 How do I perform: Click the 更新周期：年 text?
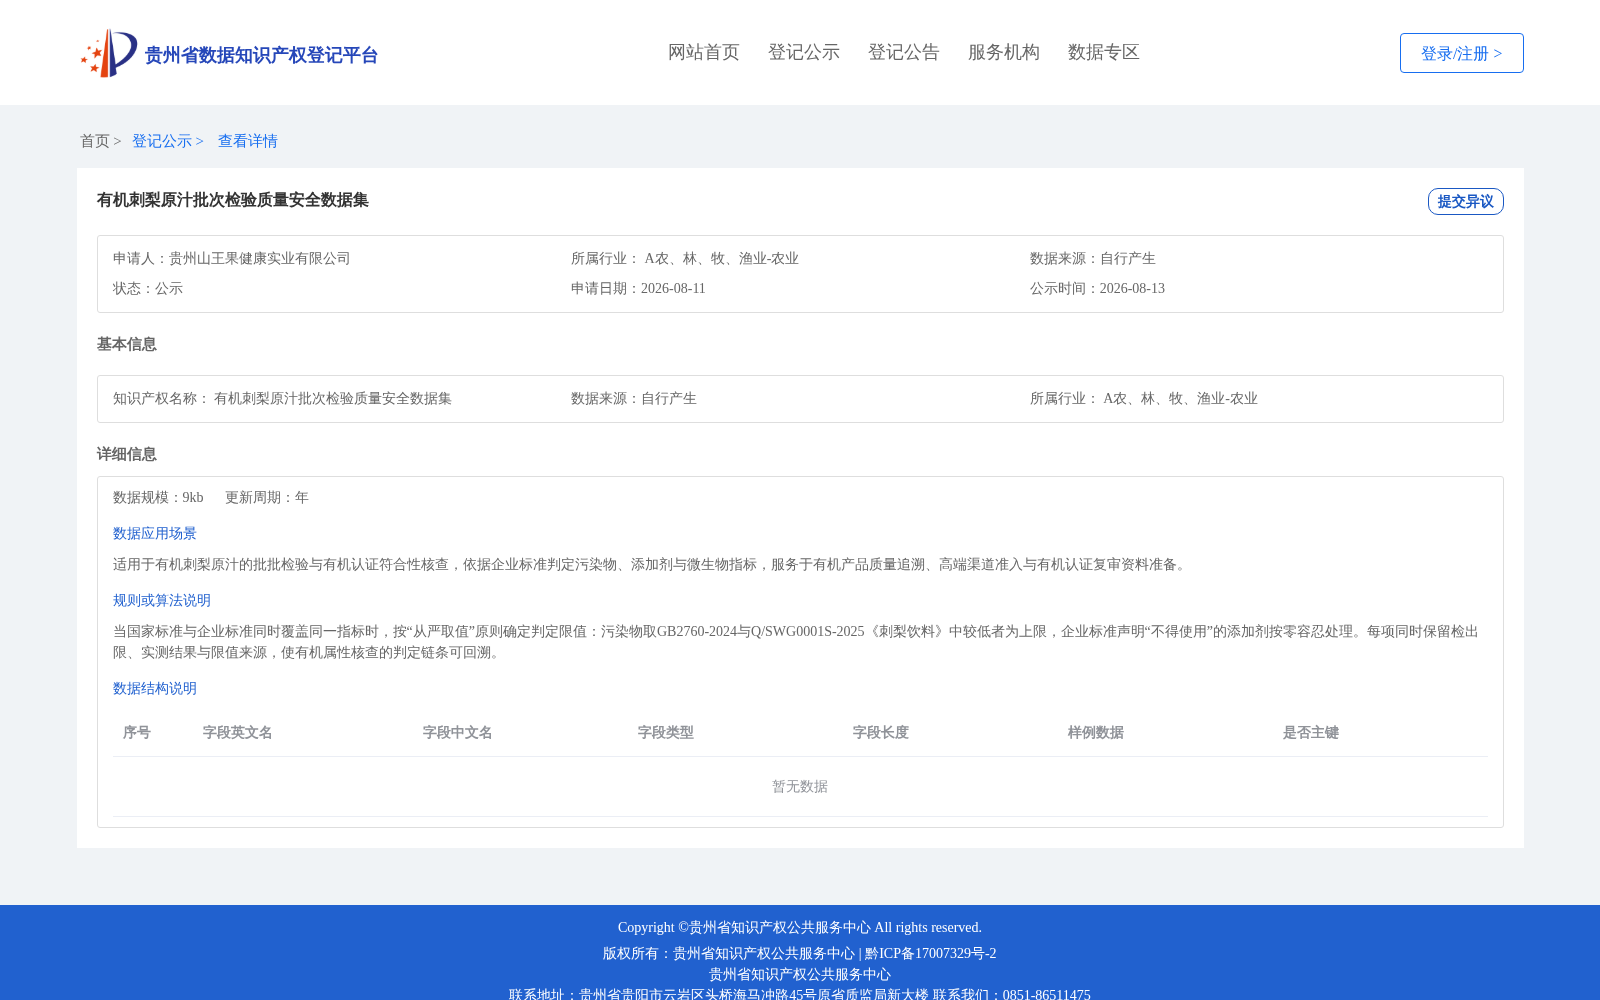267,497
